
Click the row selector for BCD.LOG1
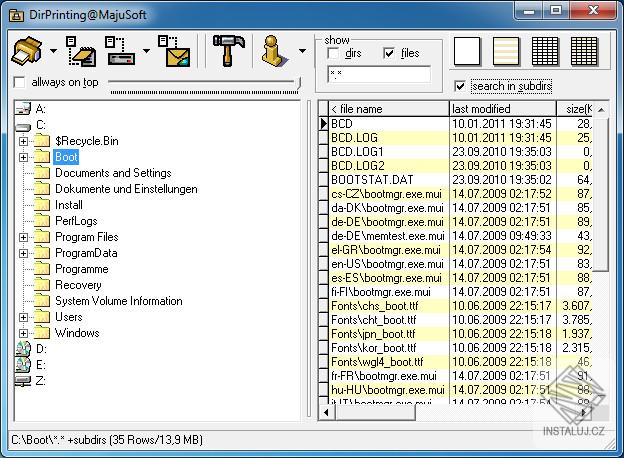[x=324, y=152]
